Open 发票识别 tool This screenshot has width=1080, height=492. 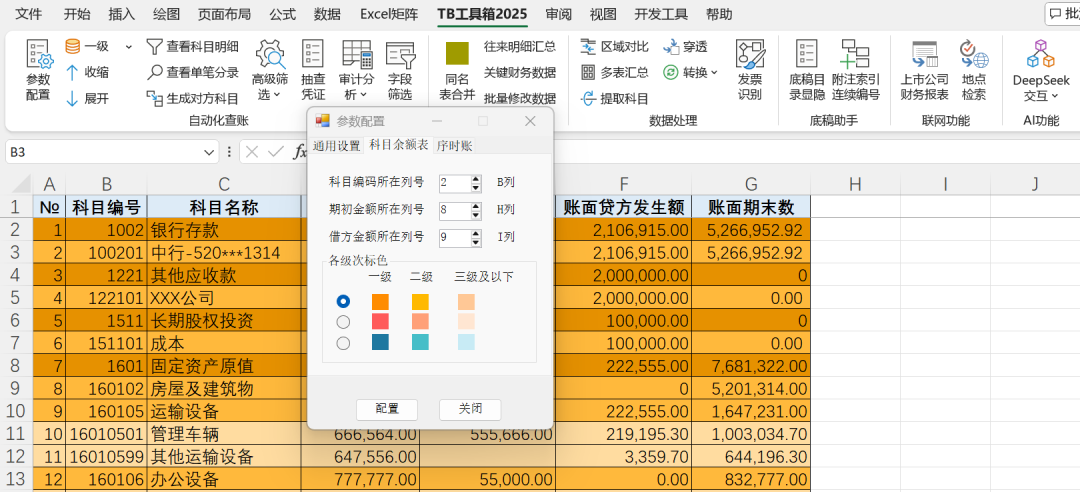750,70
